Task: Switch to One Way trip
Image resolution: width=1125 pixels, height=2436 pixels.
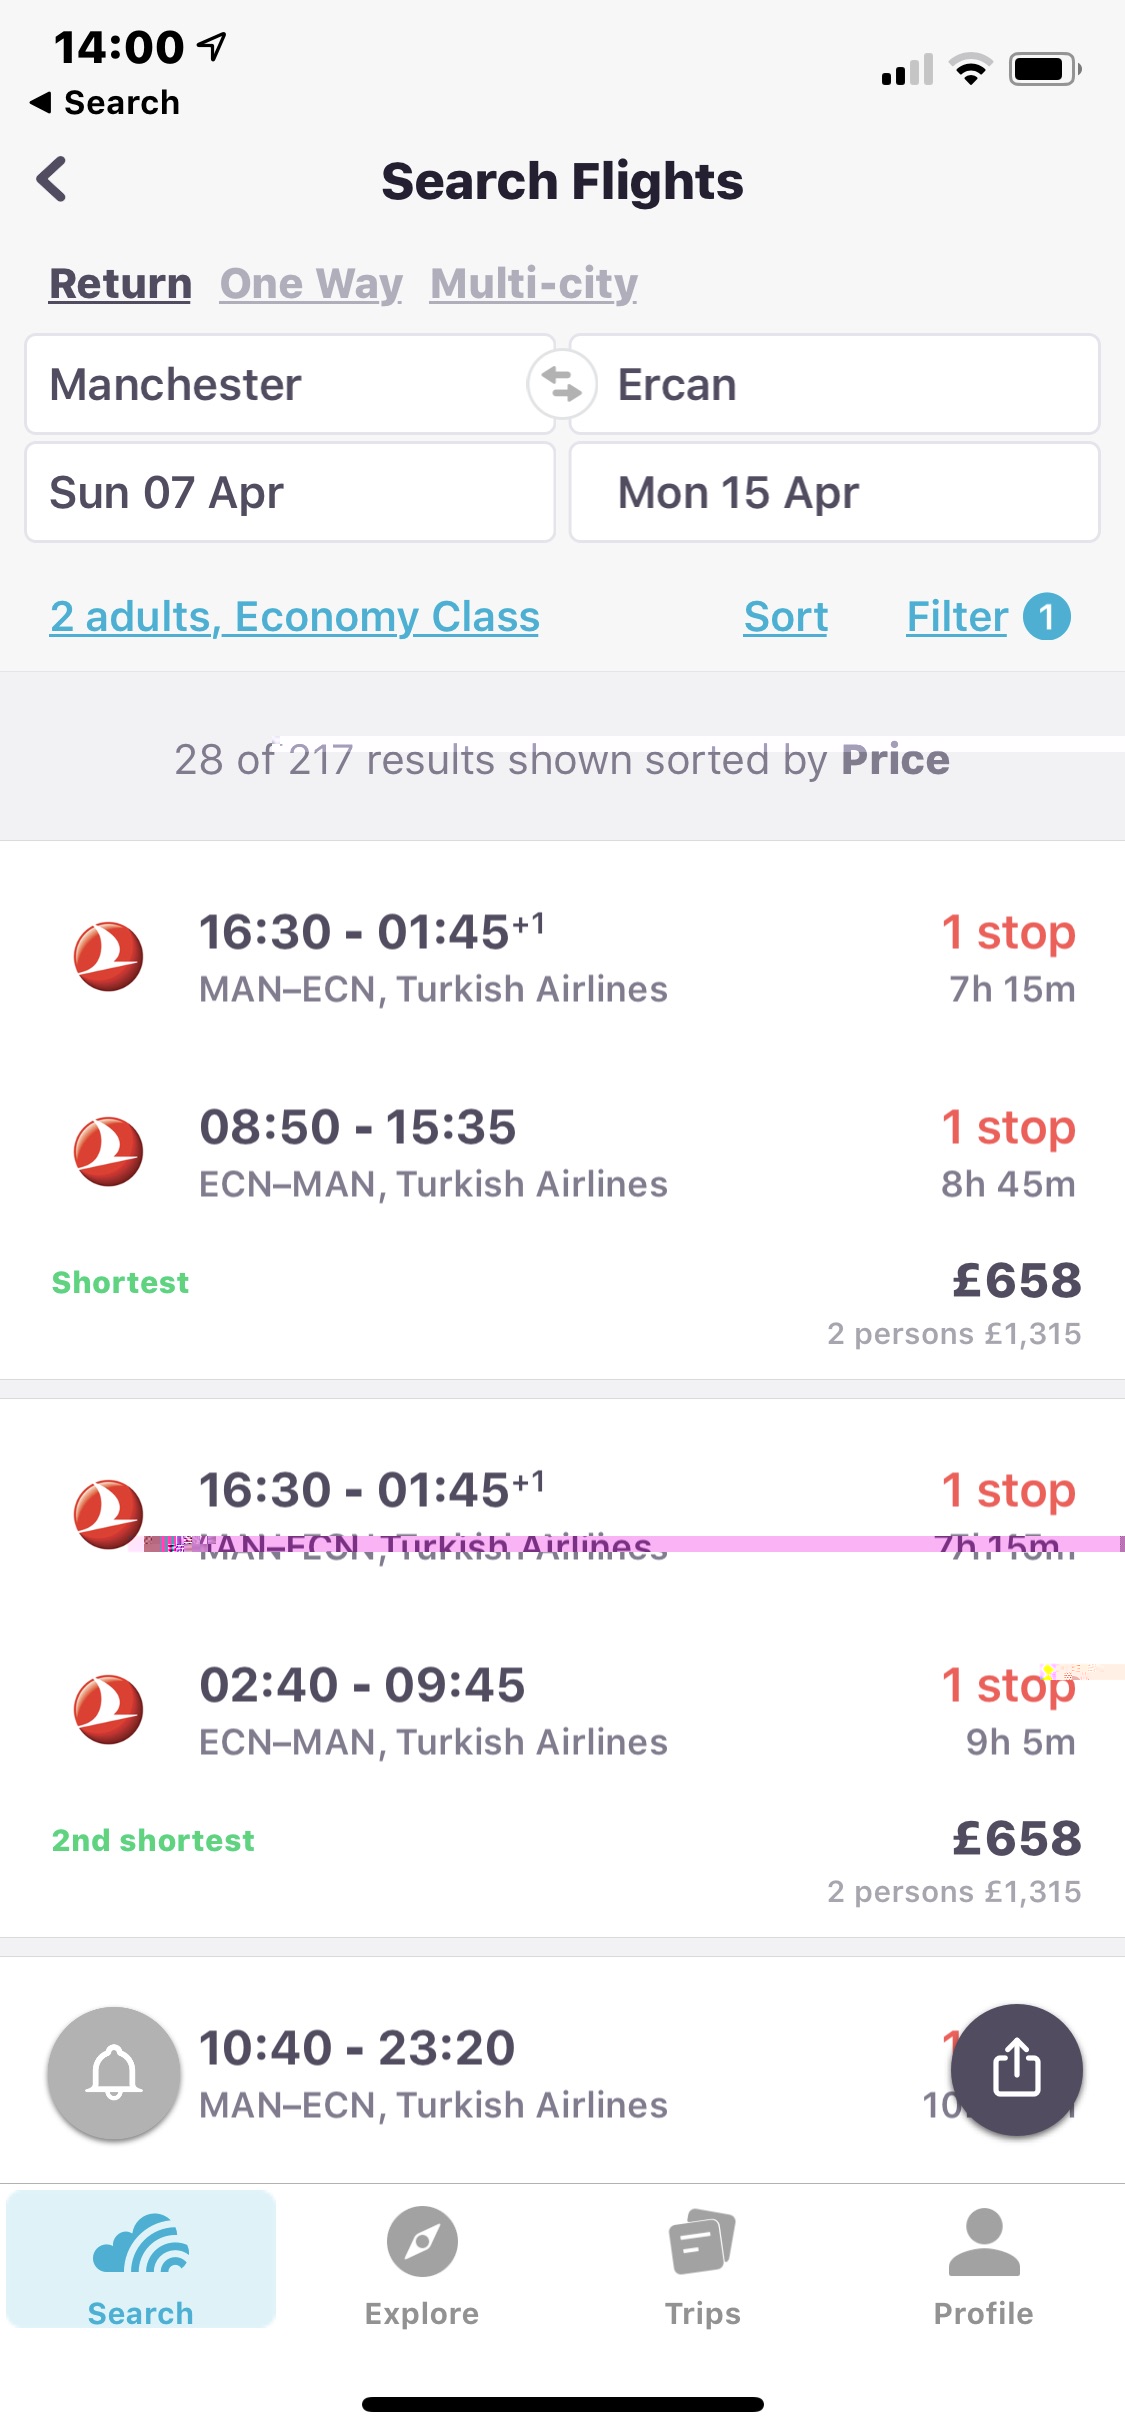Action: (x=311, y=284)
